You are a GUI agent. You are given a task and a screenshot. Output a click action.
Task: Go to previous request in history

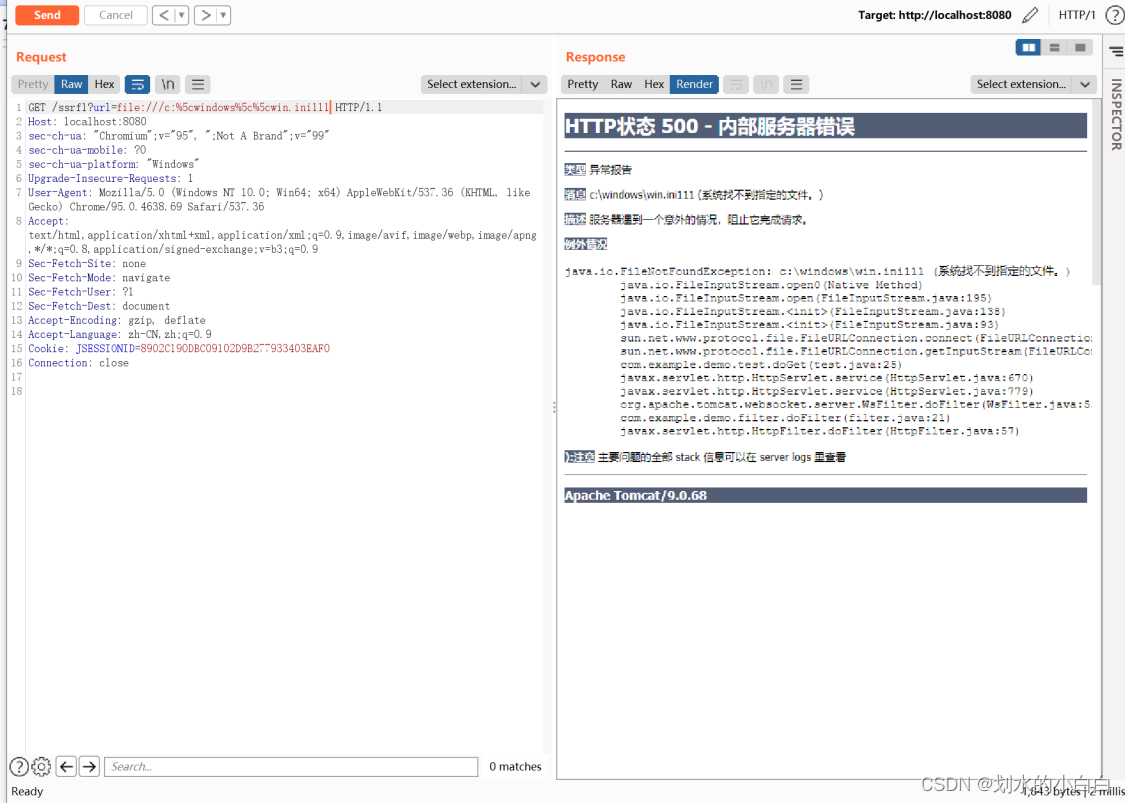coord(164,15)
